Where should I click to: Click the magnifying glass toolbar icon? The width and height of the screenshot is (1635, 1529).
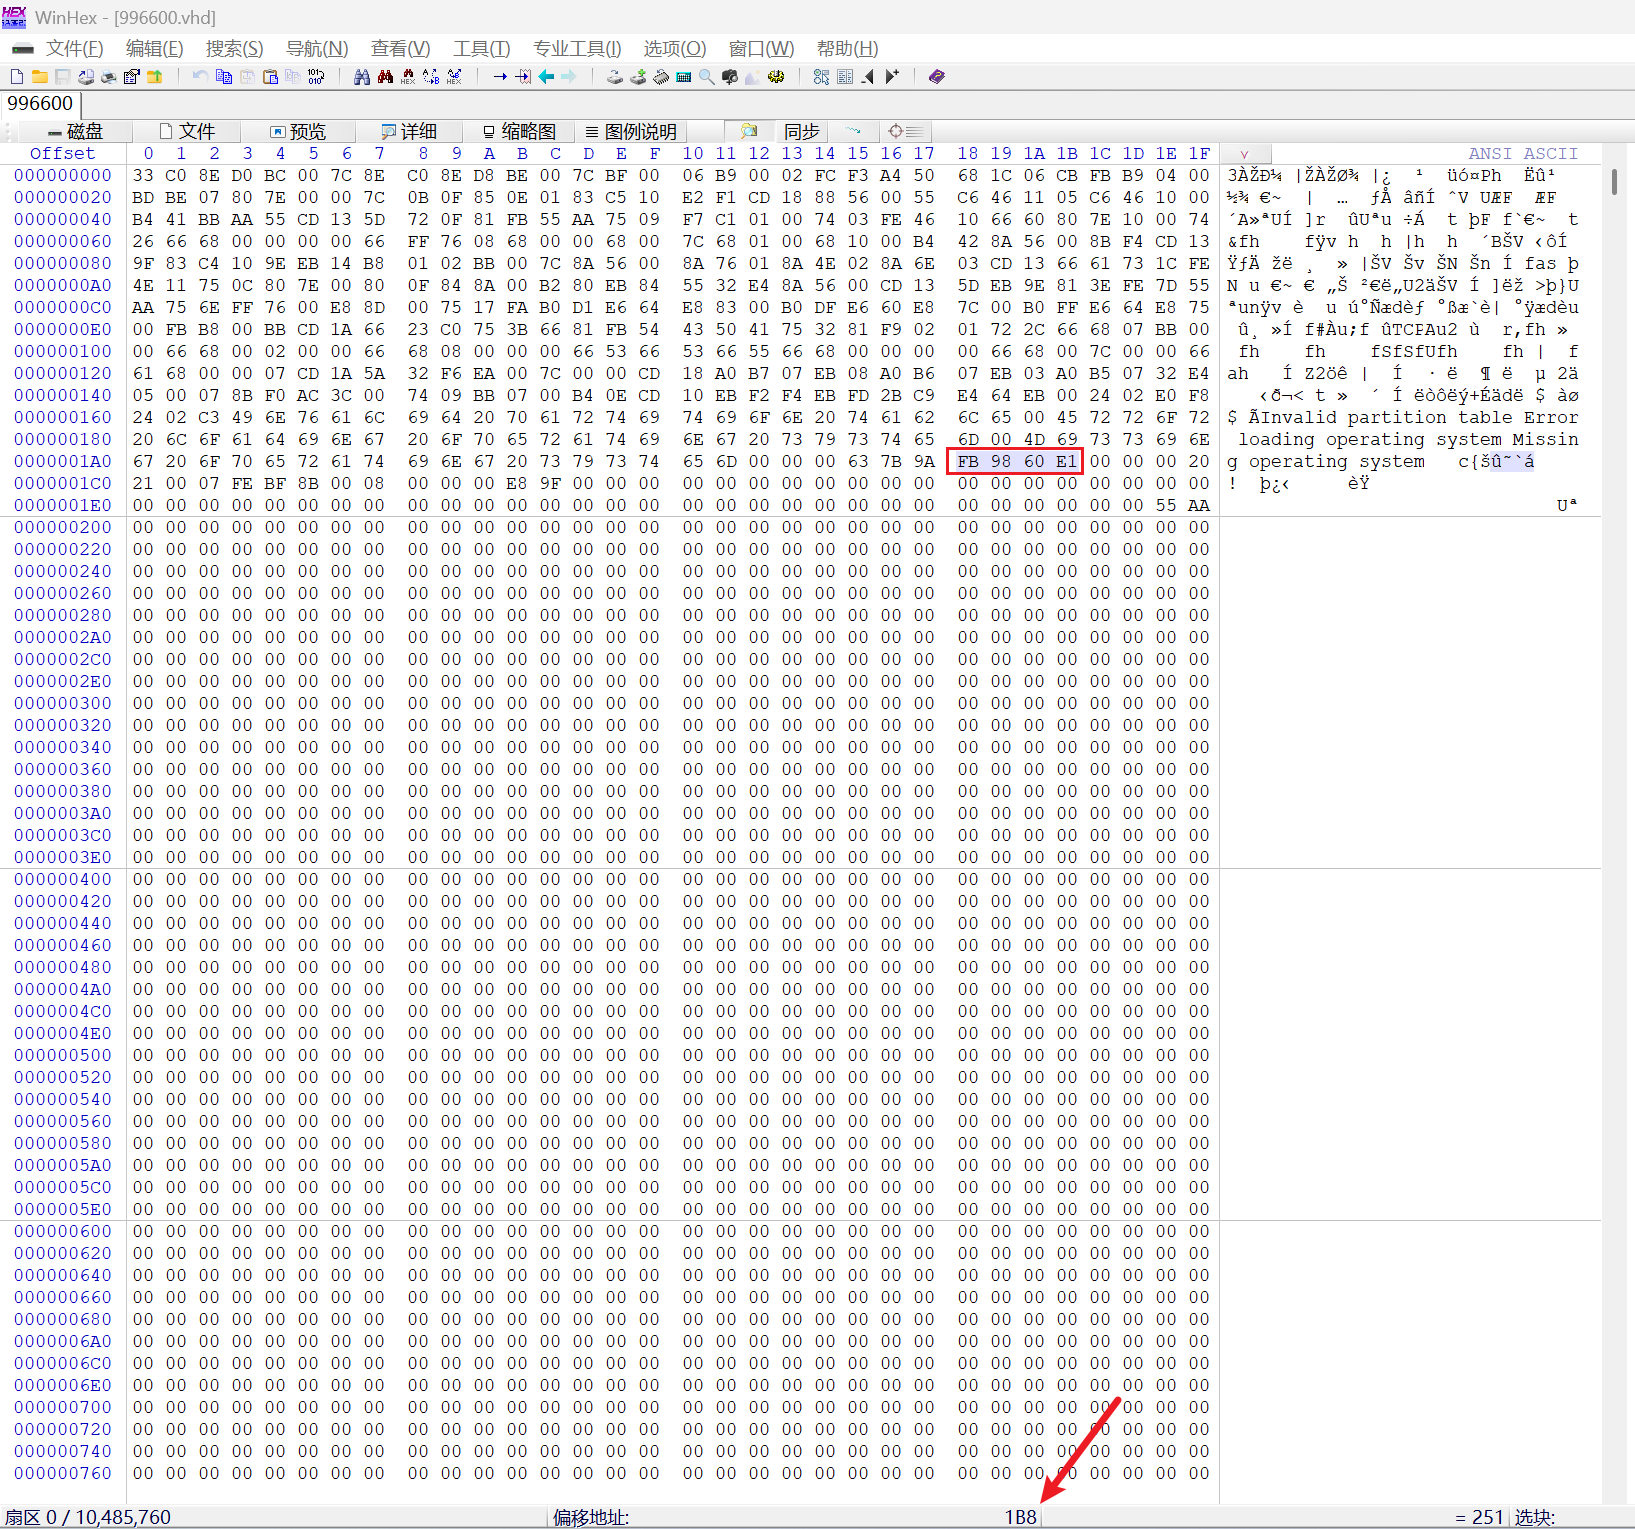pos(707,77)
